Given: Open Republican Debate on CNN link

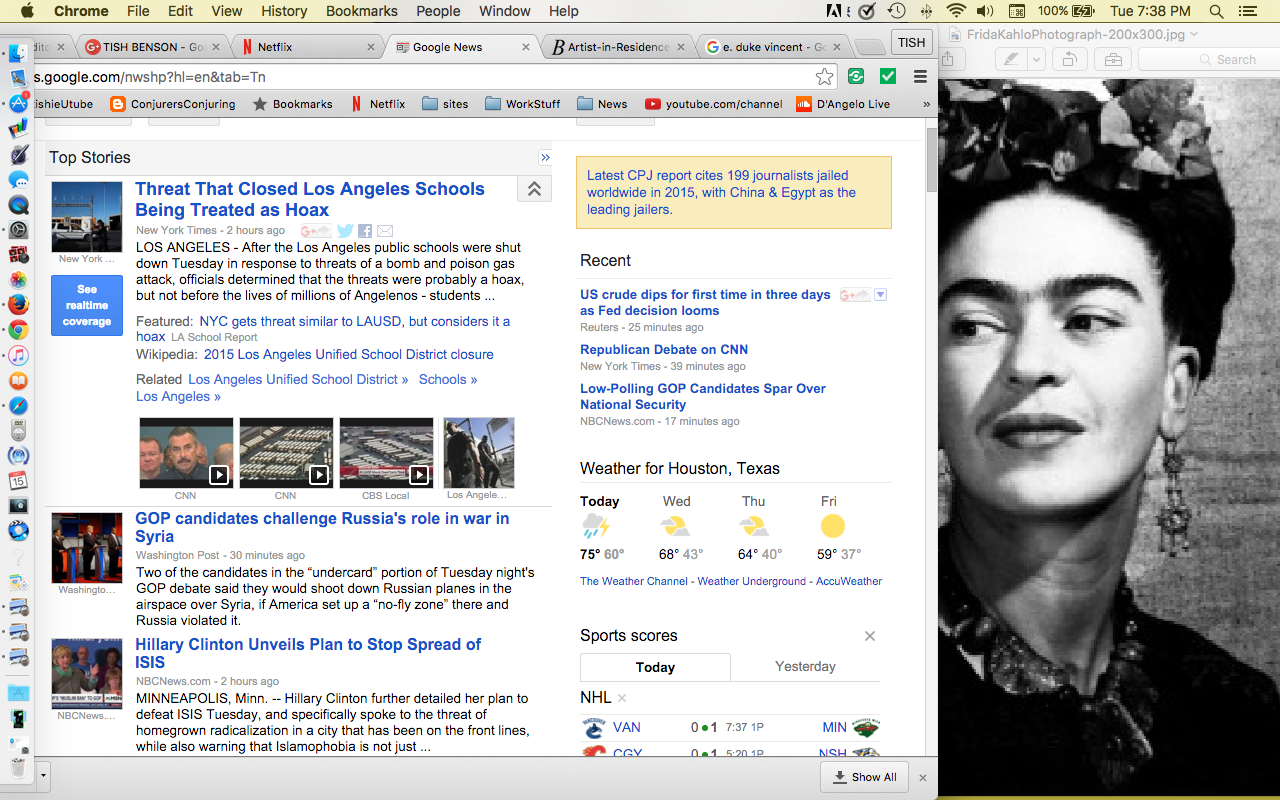Looking at the screenshot, I should coord(664,350).
